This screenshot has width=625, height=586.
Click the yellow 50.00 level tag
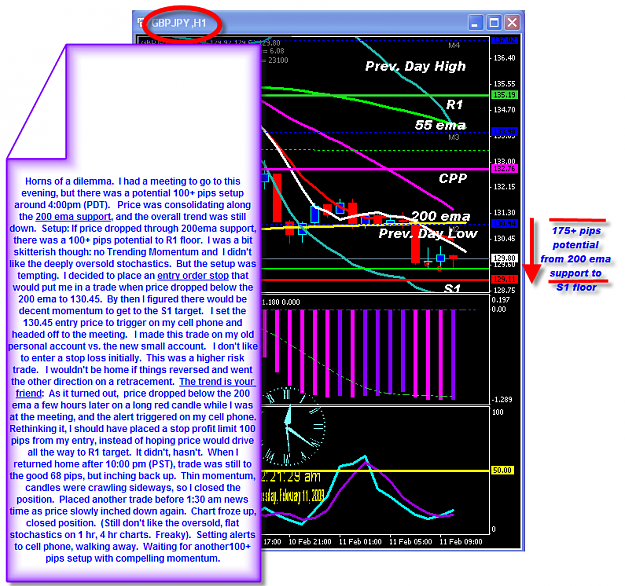[502, 470]
